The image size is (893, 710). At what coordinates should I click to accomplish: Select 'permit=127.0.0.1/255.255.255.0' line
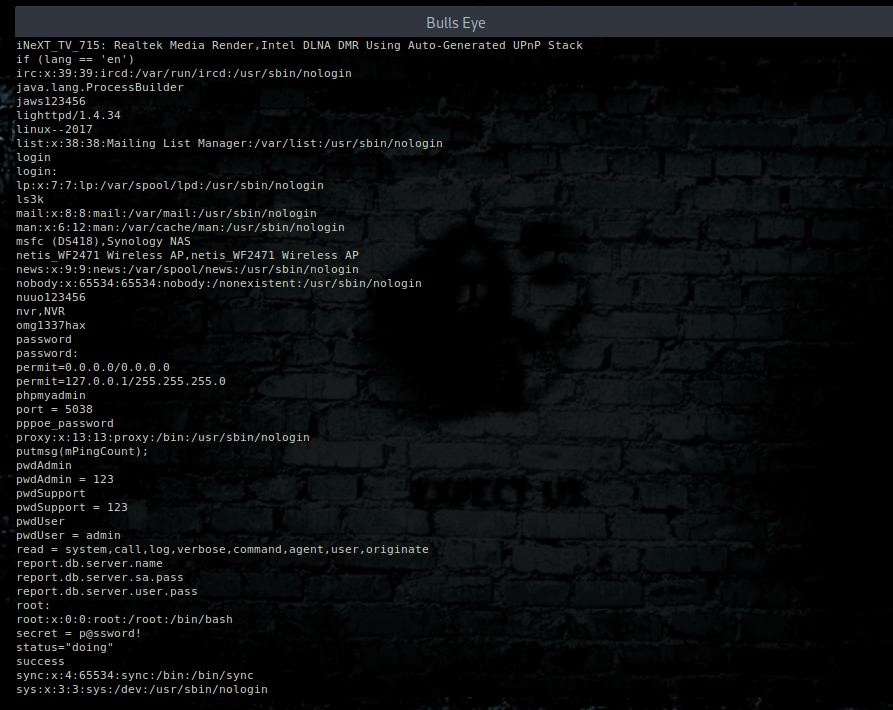click(121, 381)
